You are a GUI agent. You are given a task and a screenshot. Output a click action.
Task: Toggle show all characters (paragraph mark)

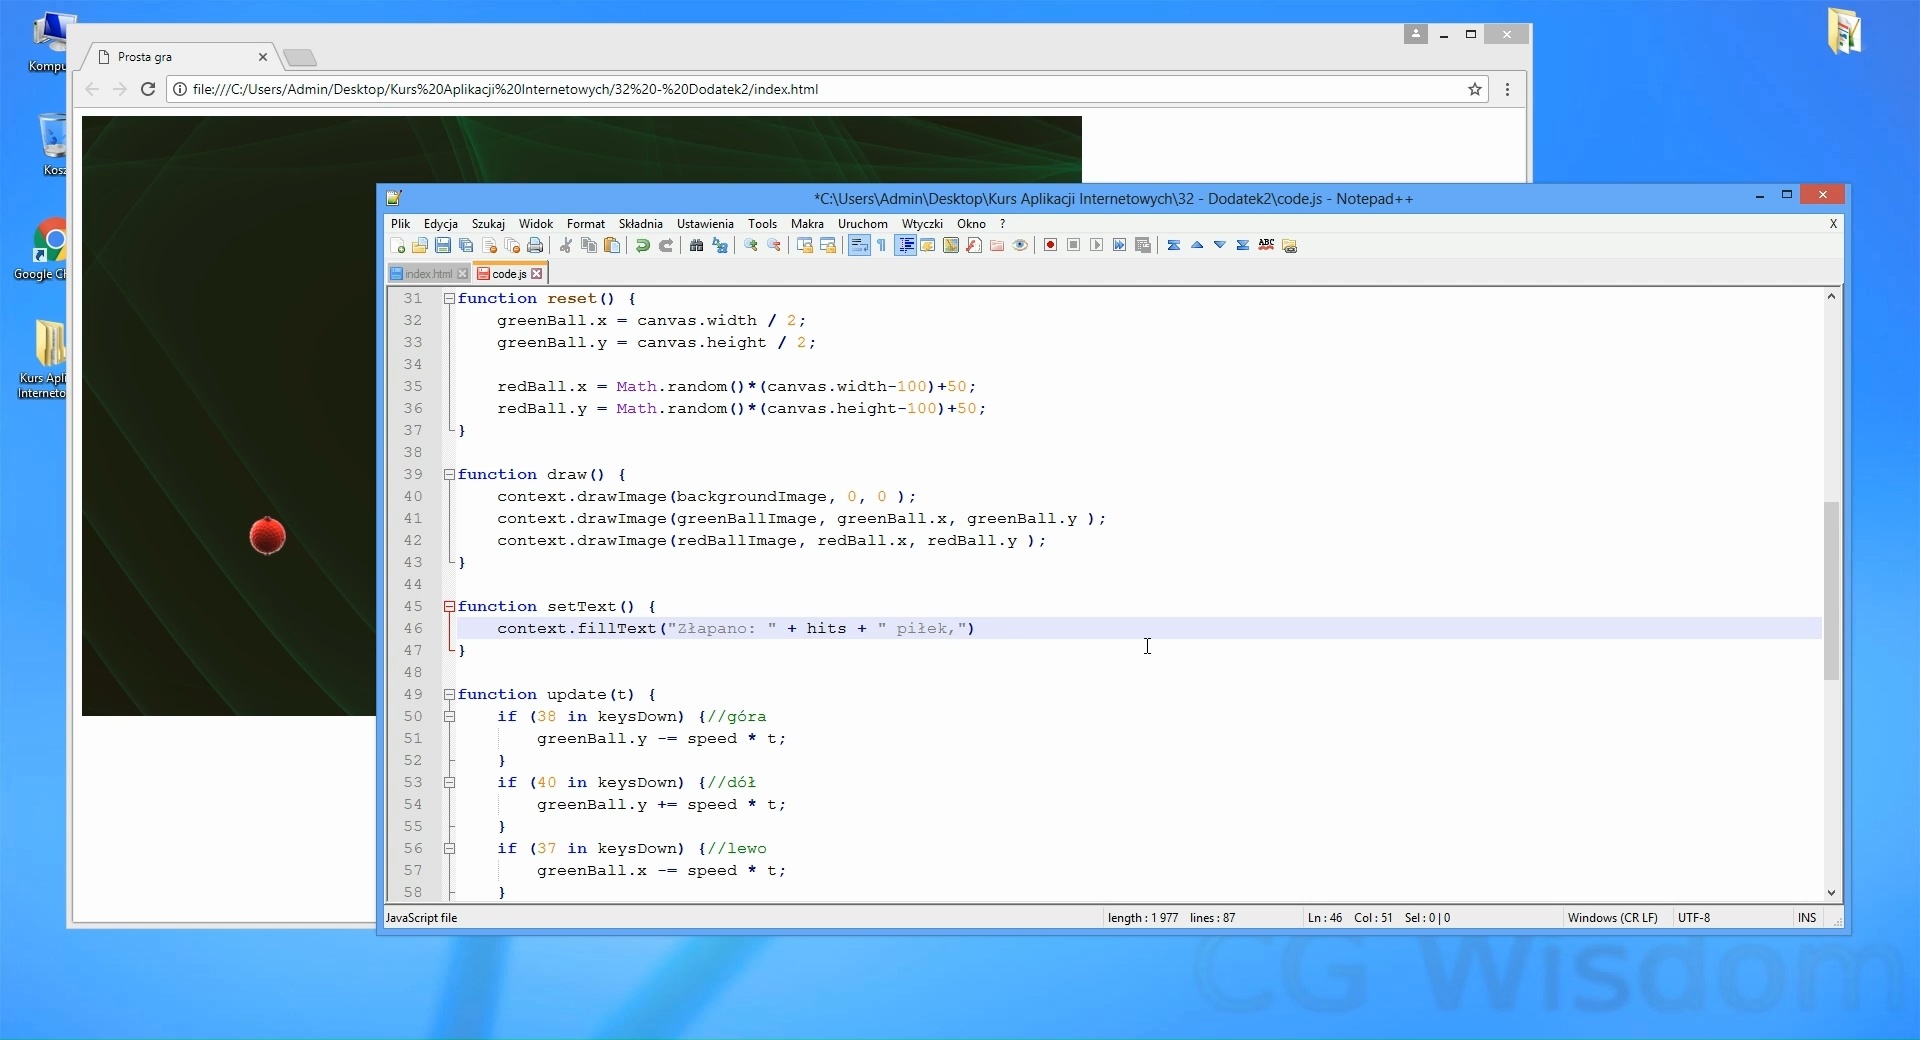point(882,246)
